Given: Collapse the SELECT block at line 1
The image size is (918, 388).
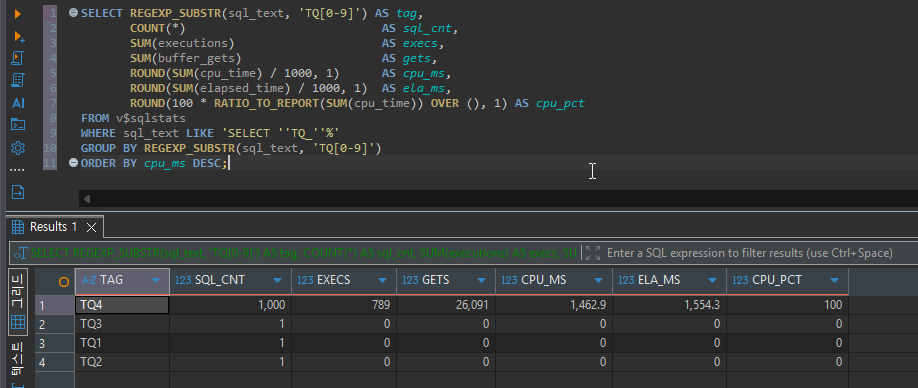Looking at the screenshot, I should pos(73,12).
